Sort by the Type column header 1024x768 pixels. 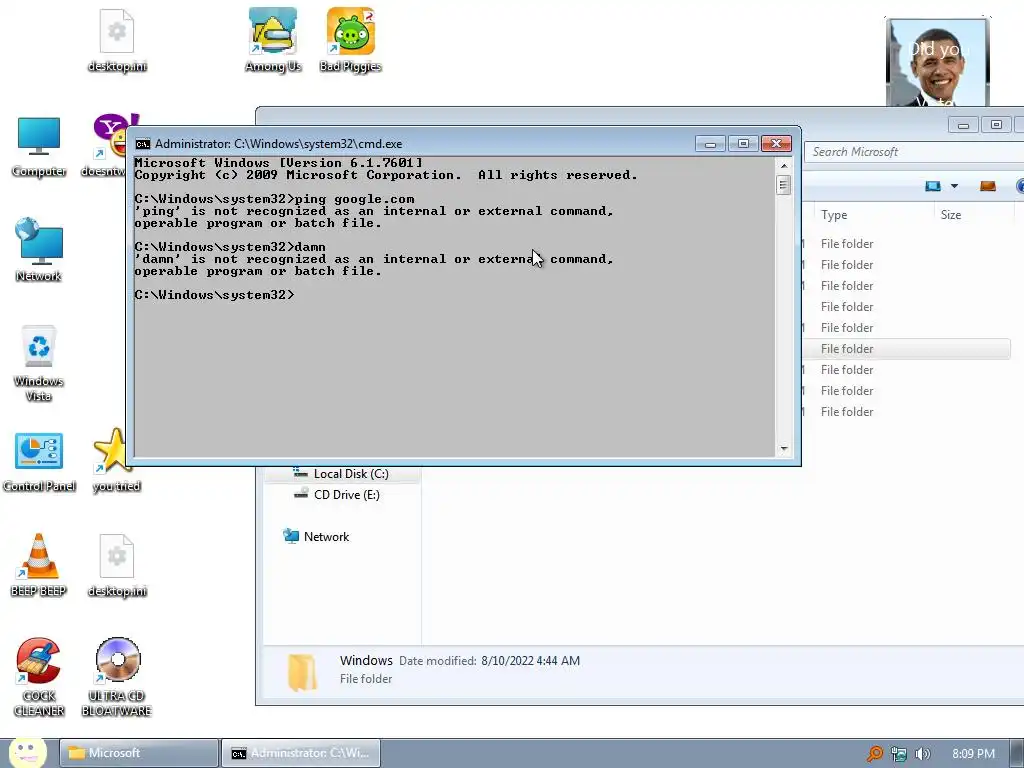[x=874, y=214]
